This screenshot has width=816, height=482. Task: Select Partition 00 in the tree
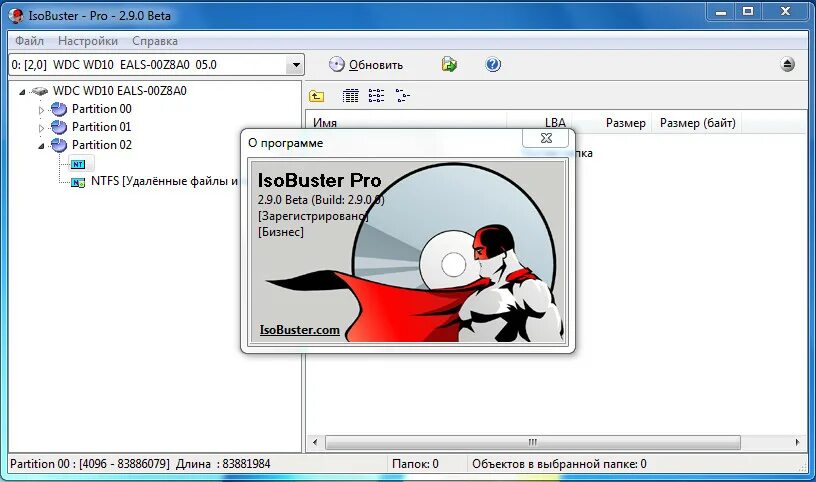[101, 109]
